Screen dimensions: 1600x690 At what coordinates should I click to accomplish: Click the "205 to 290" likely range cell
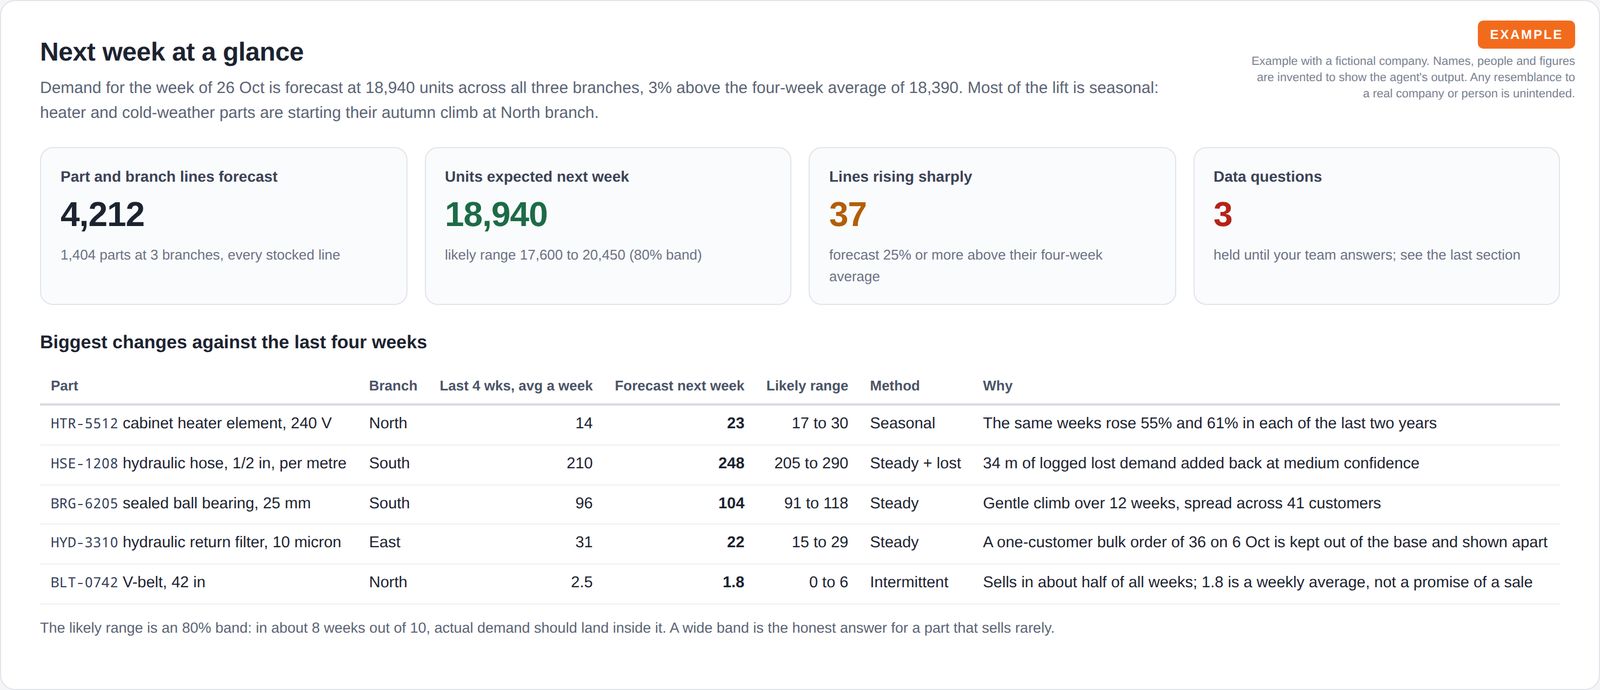[x=811, y=464]
